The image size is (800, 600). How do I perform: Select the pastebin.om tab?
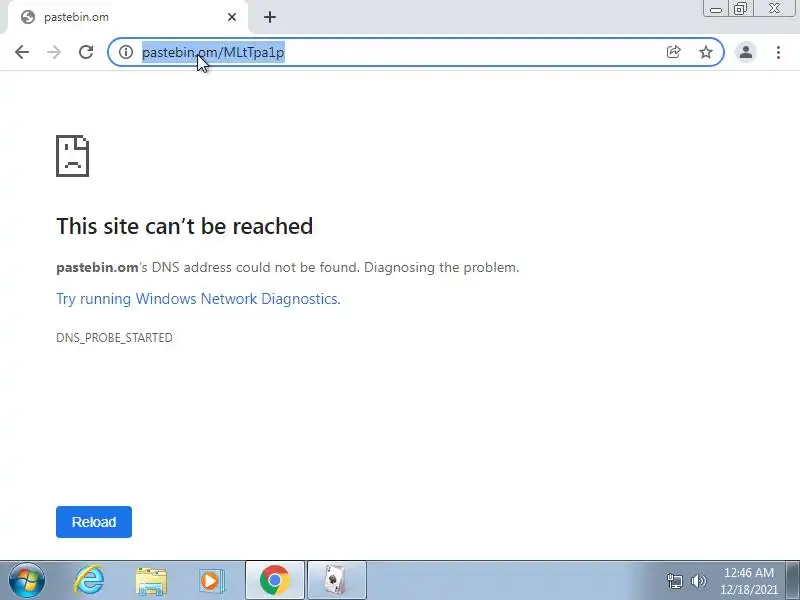coord(128,17)
